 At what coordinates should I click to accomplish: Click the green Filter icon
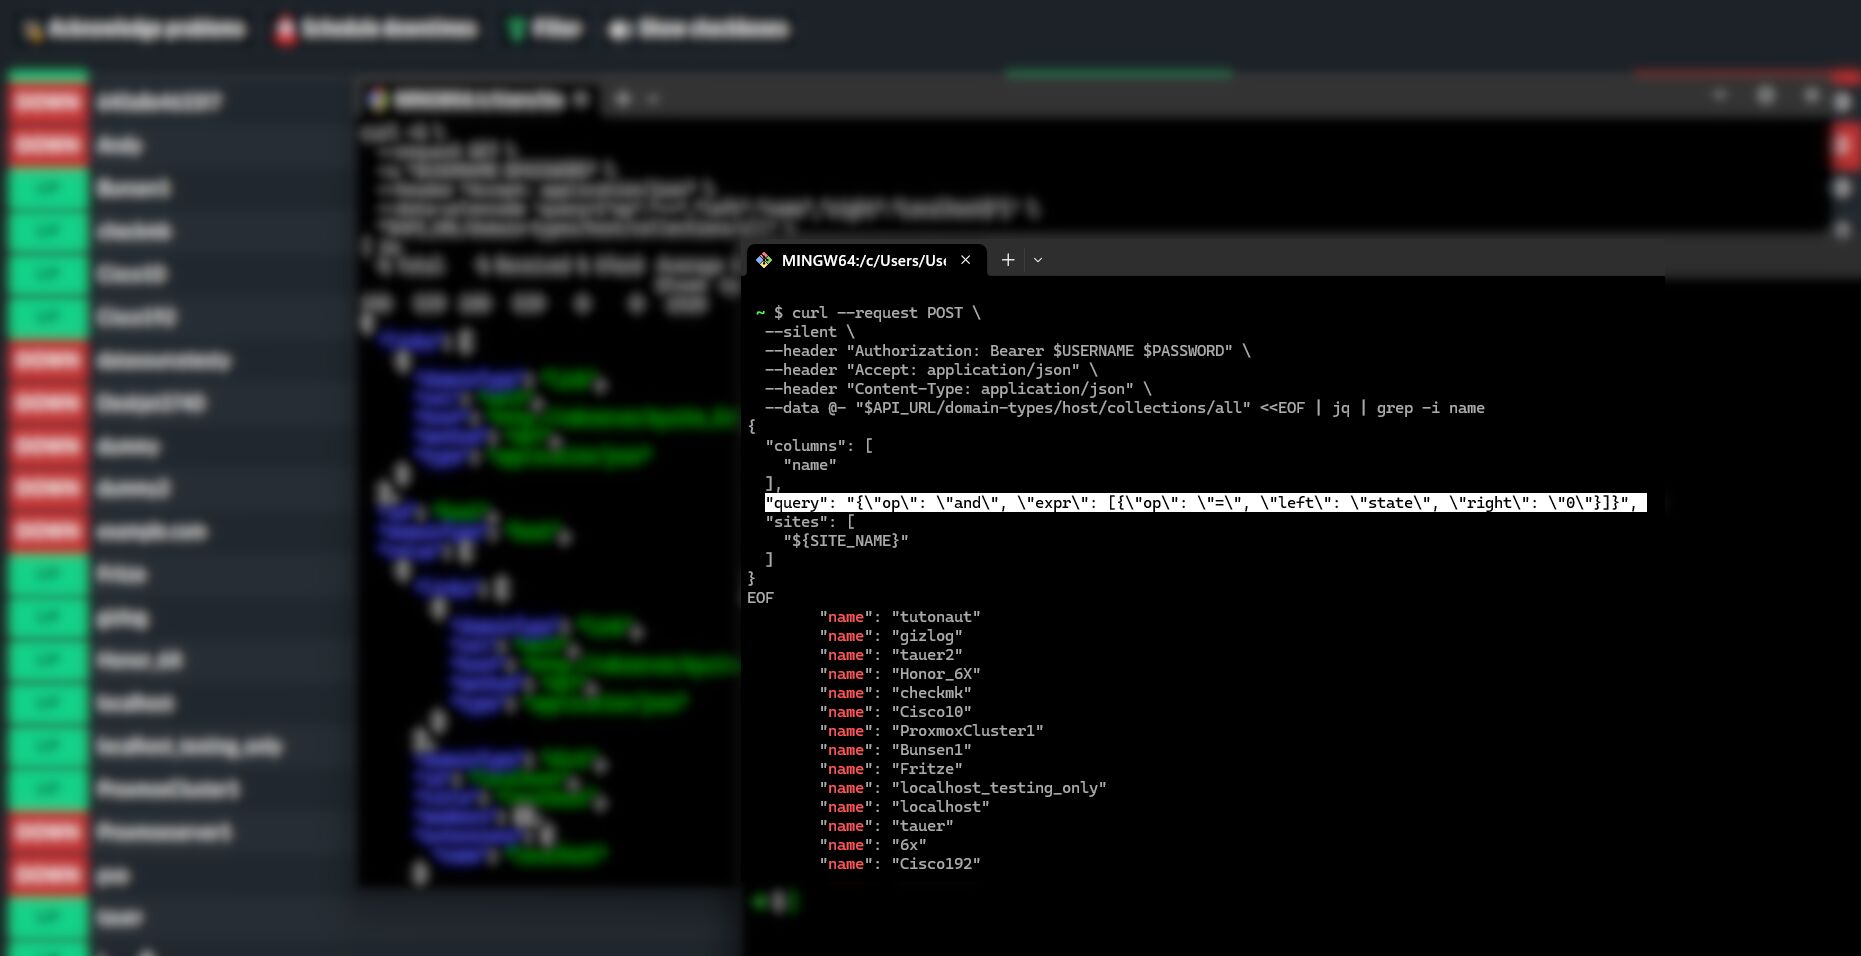[519, 29]
